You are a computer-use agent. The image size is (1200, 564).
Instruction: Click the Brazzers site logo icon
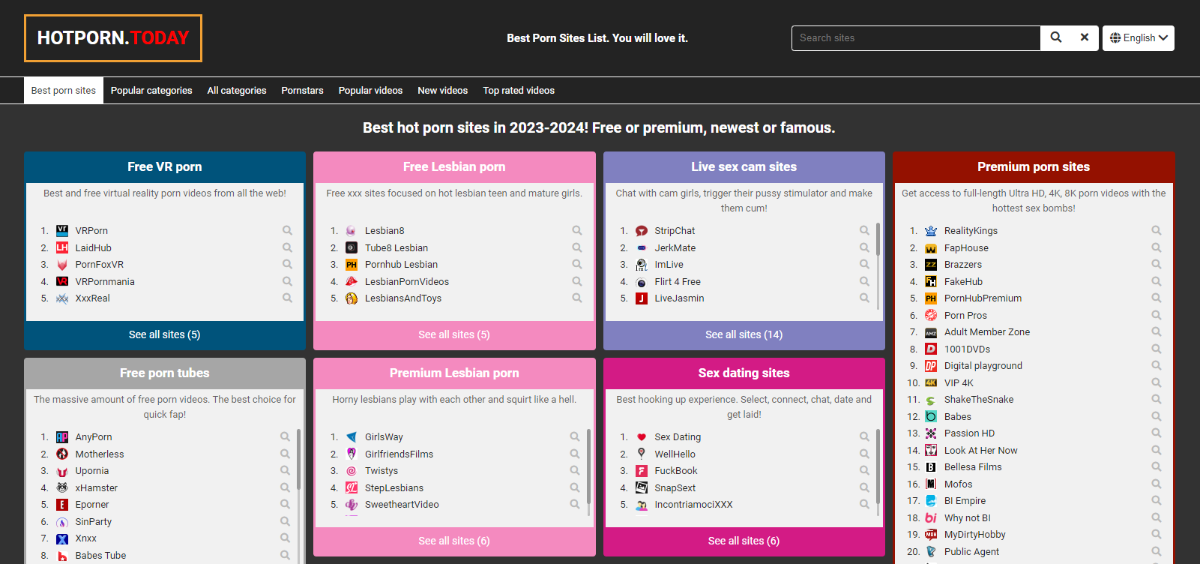point(931,265)
